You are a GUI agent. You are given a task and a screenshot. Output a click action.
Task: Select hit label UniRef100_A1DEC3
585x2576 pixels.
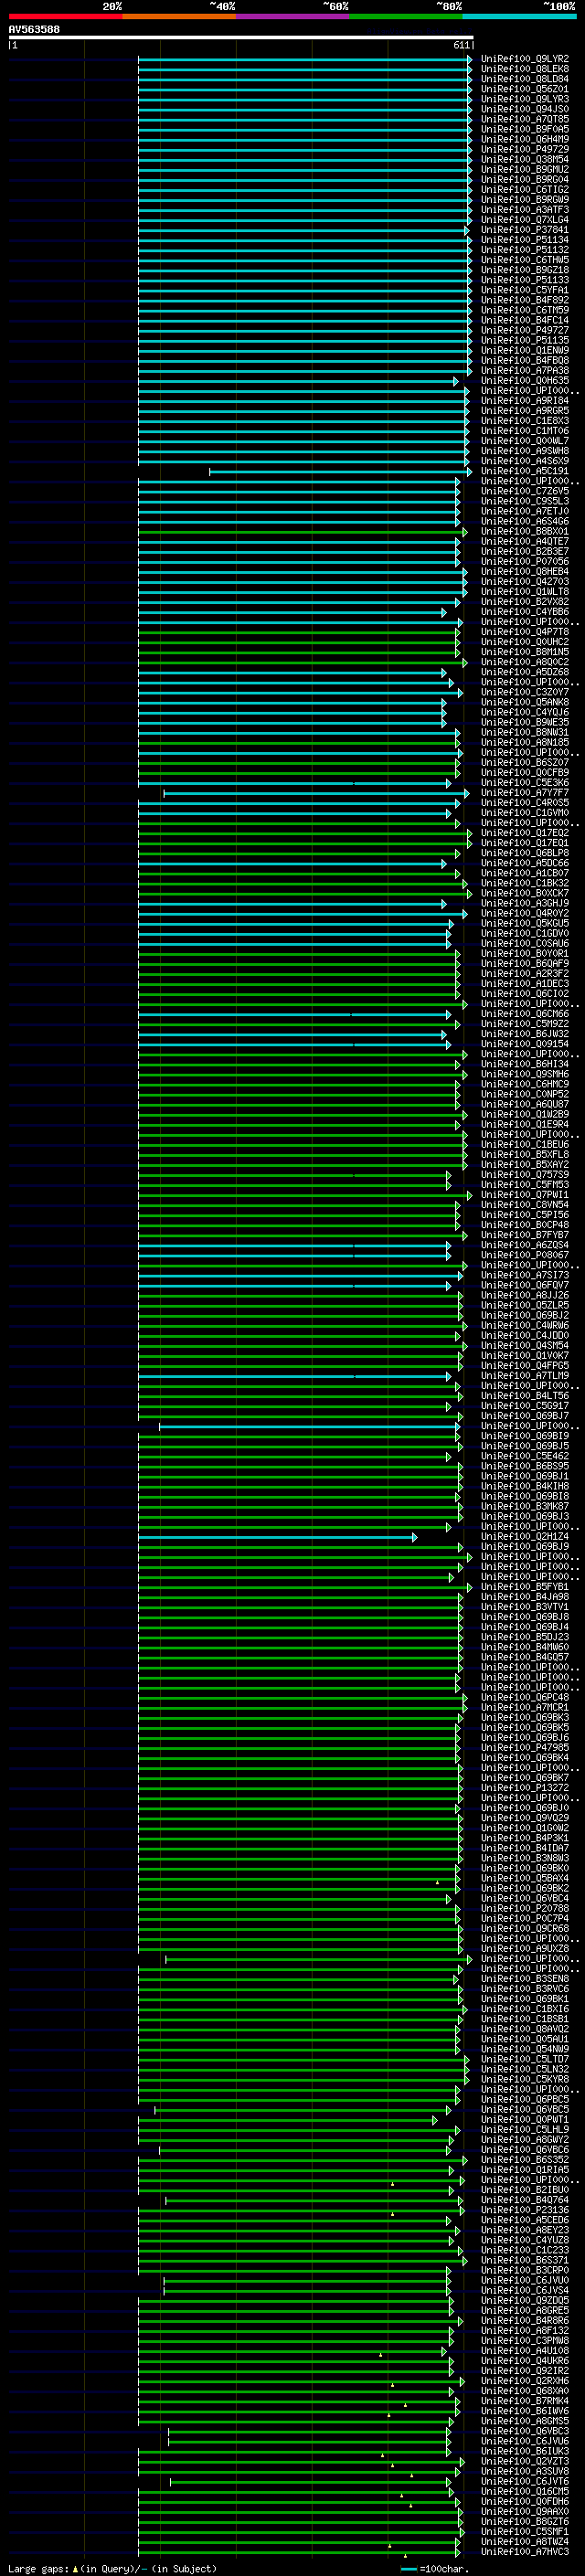525,984
